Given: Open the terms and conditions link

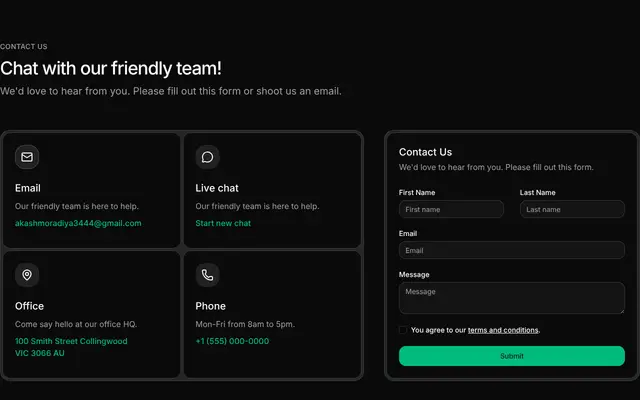Looking at the screenshot, I should click(x=503, y=330).
